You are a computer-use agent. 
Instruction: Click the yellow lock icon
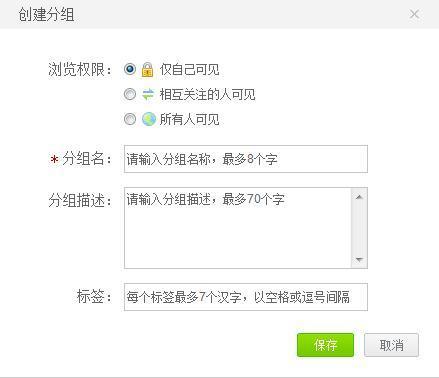click(x=147, y=70)
